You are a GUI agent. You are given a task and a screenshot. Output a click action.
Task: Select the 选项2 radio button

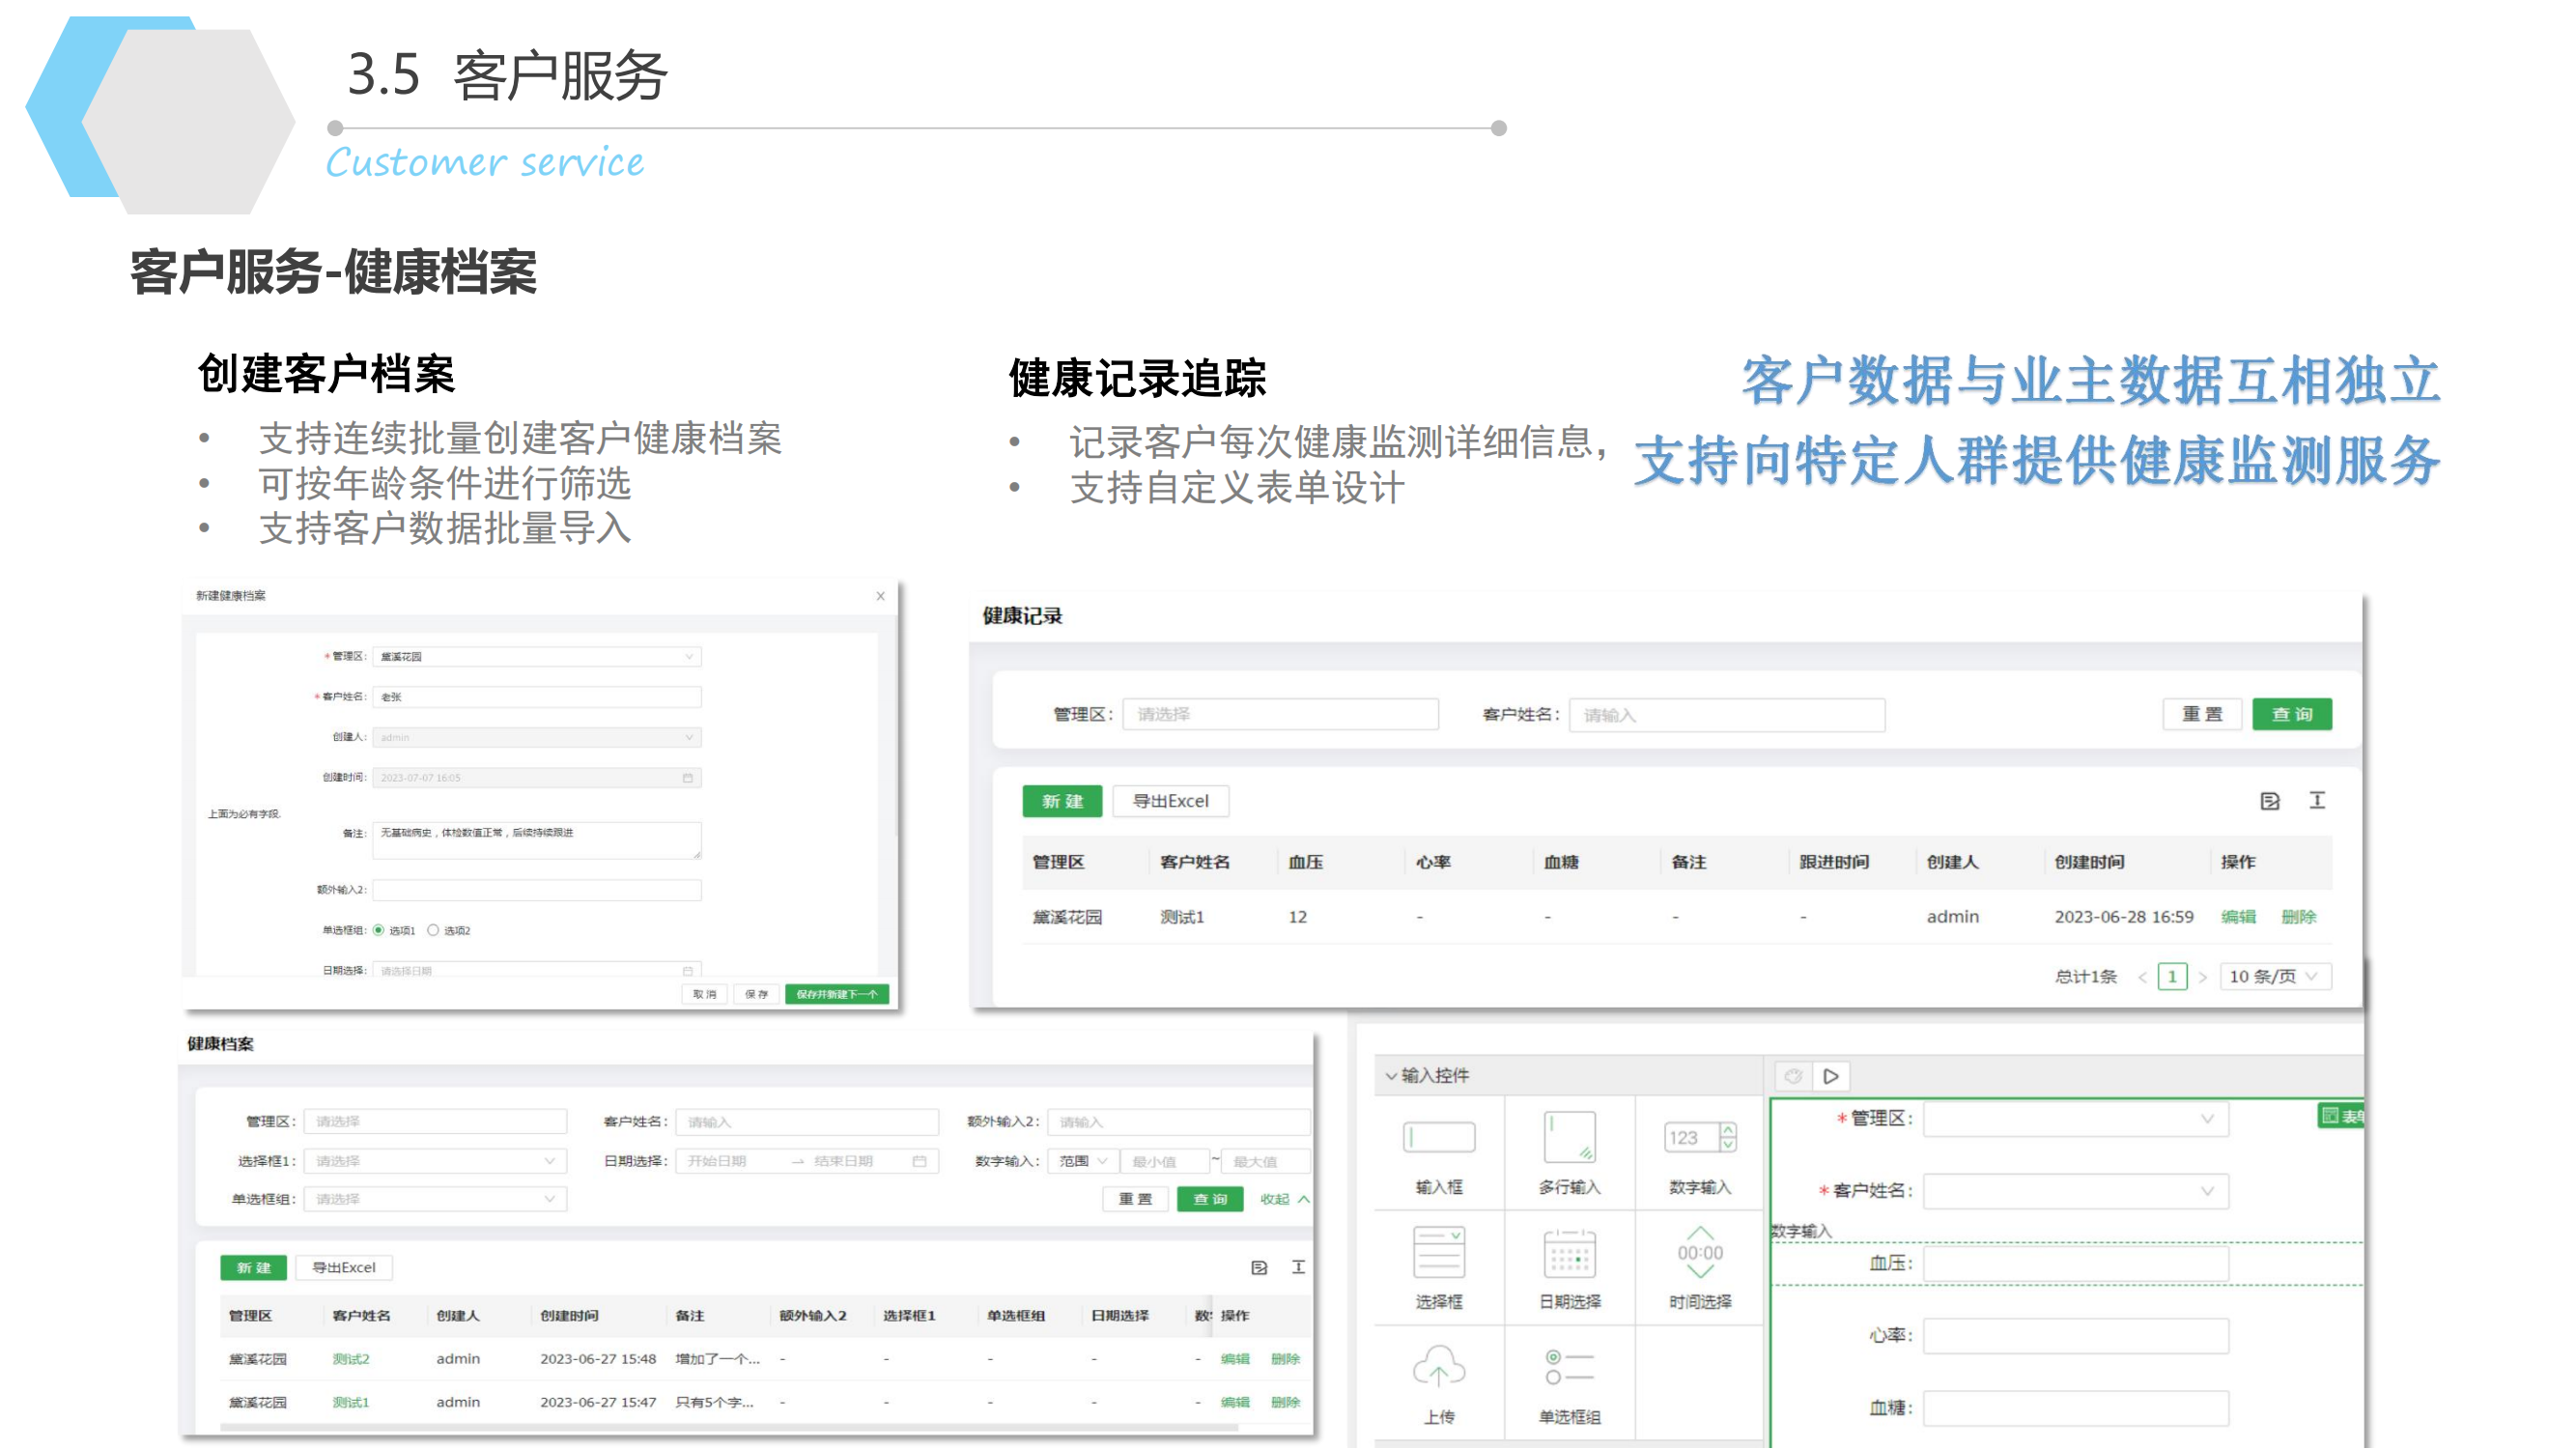coord(433,931)
